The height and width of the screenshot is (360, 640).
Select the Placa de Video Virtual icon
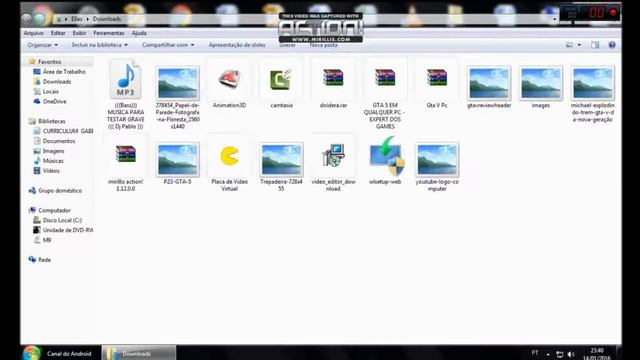(229, 156)
